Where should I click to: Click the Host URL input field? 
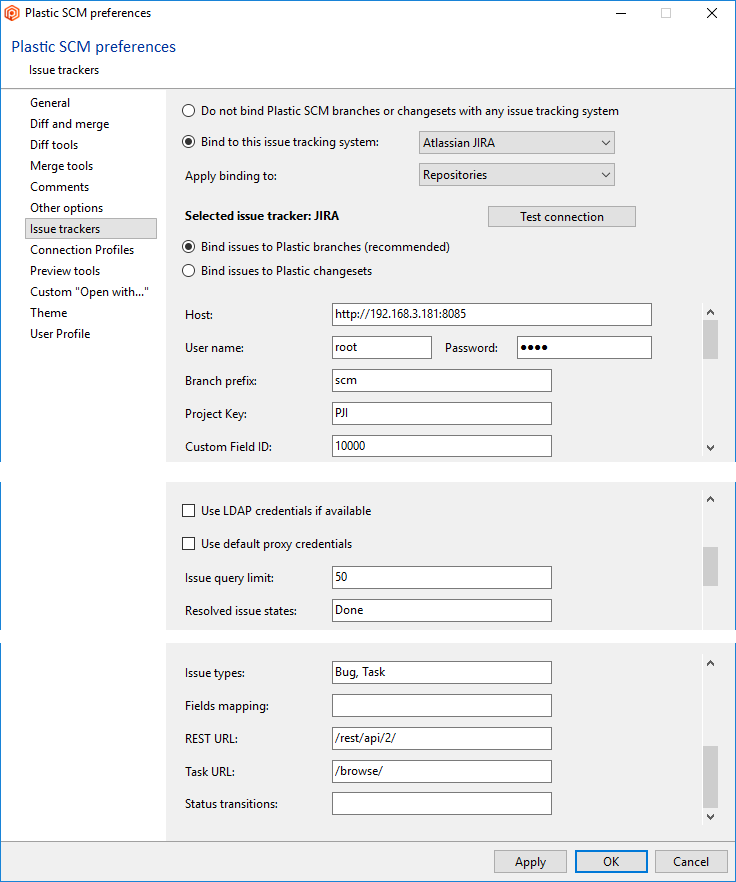click(492, 314)
